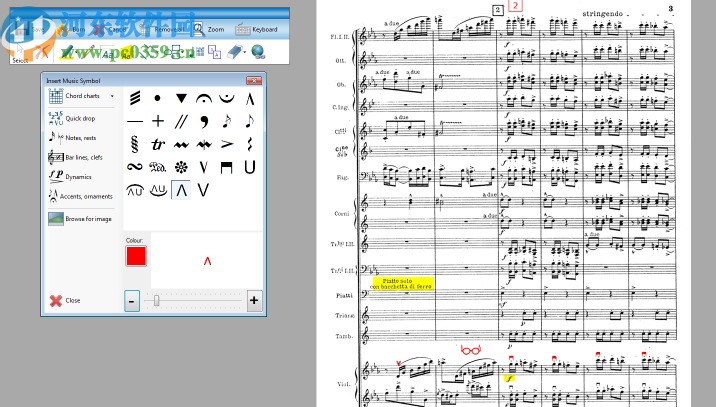Click the yellow highlighted Piatto solo text
This screenshot has height=407, width=716.
tap(403, 283)
